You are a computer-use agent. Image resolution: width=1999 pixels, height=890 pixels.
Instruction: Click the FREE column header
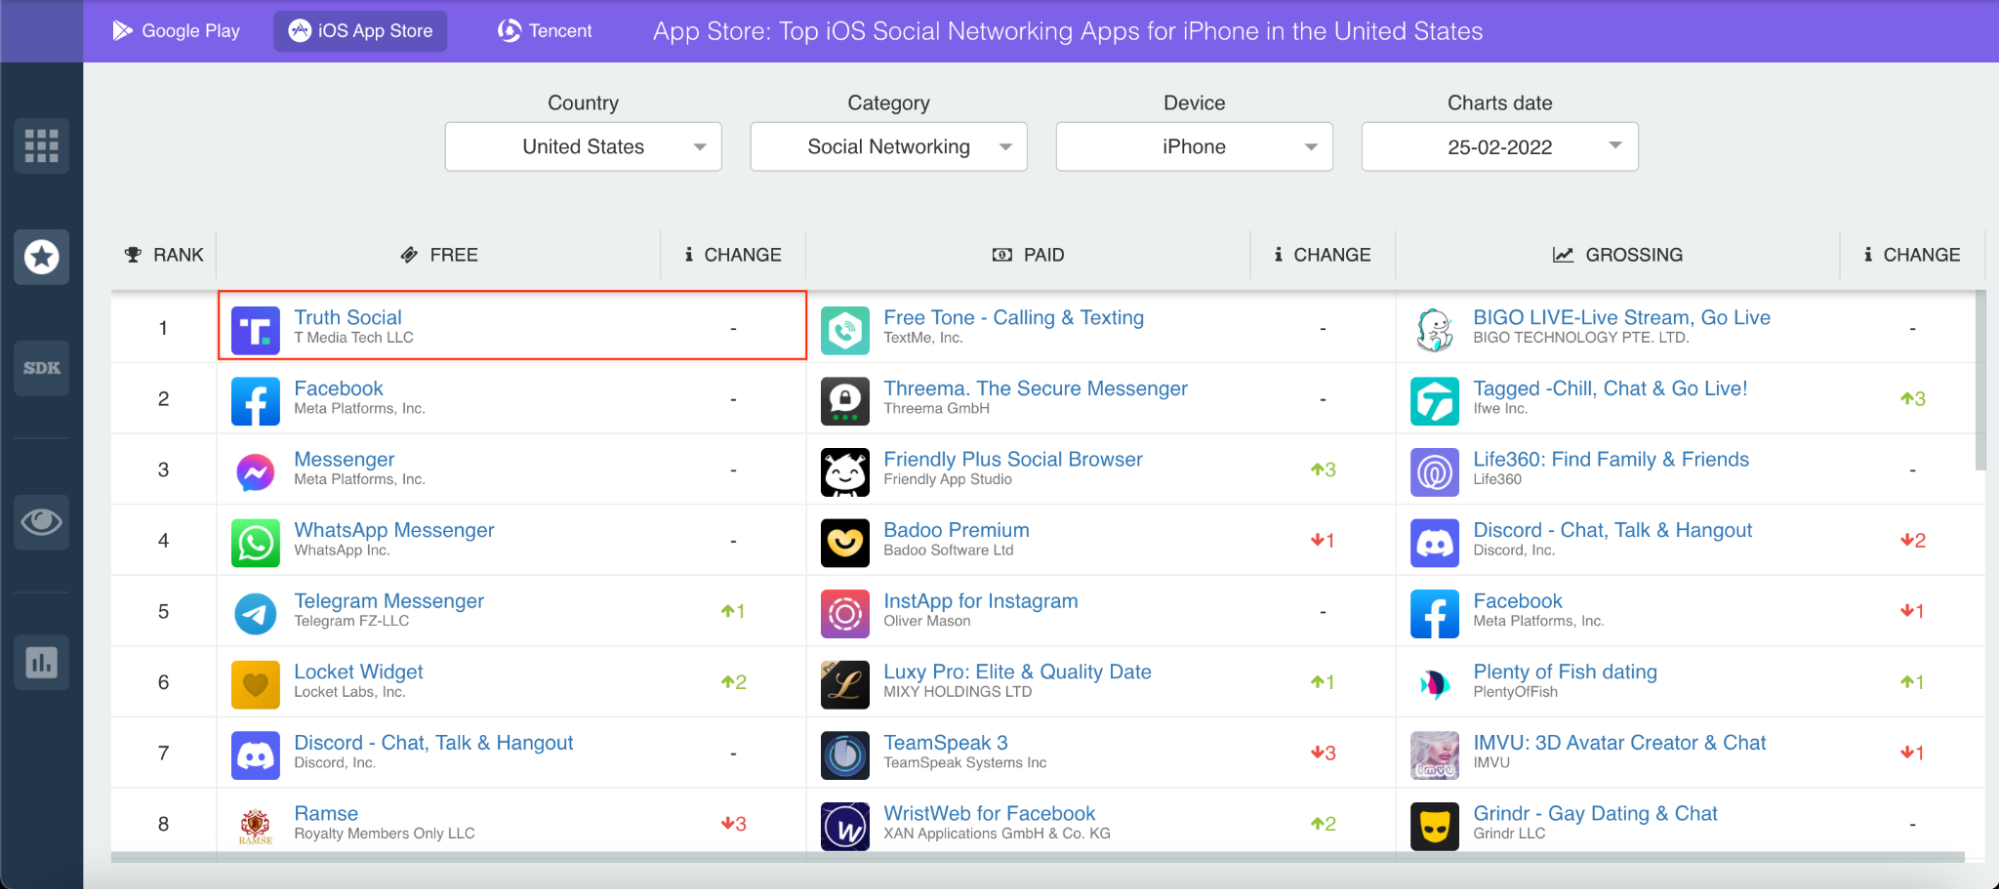[x=439, y=255]
